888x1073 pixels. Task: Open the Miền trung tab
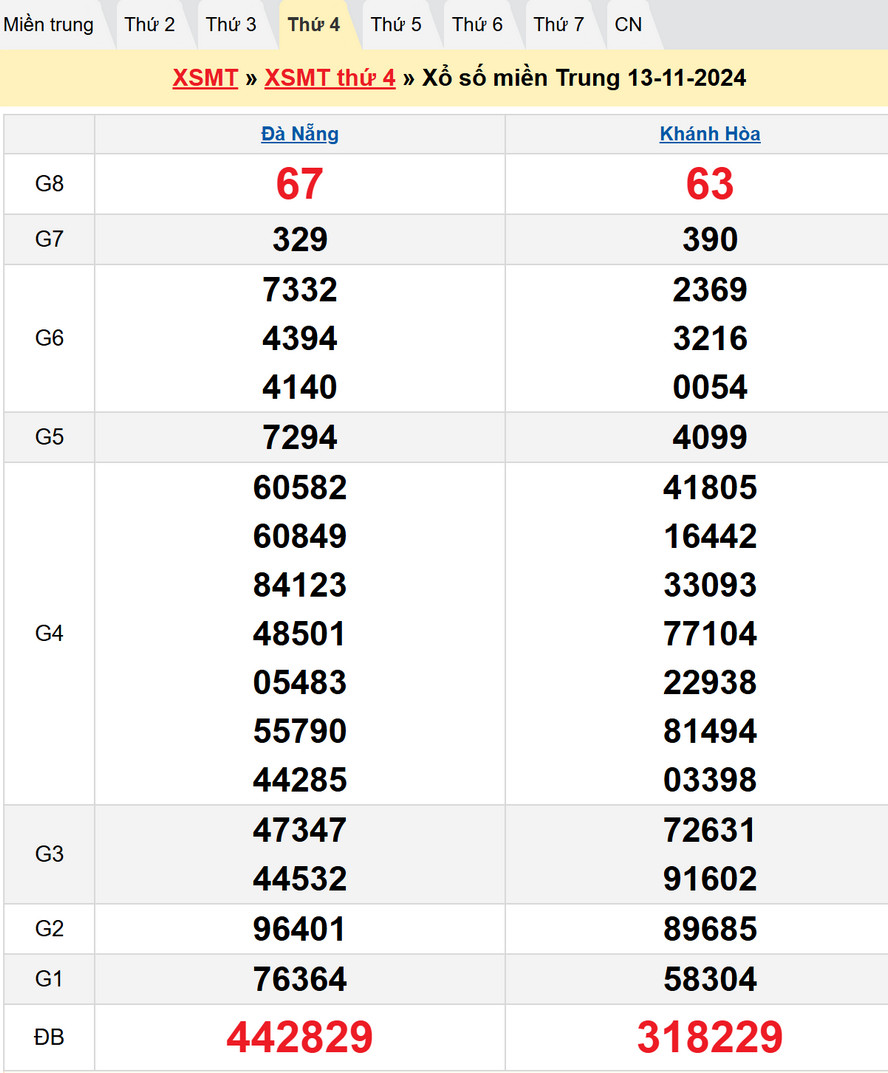49,25
